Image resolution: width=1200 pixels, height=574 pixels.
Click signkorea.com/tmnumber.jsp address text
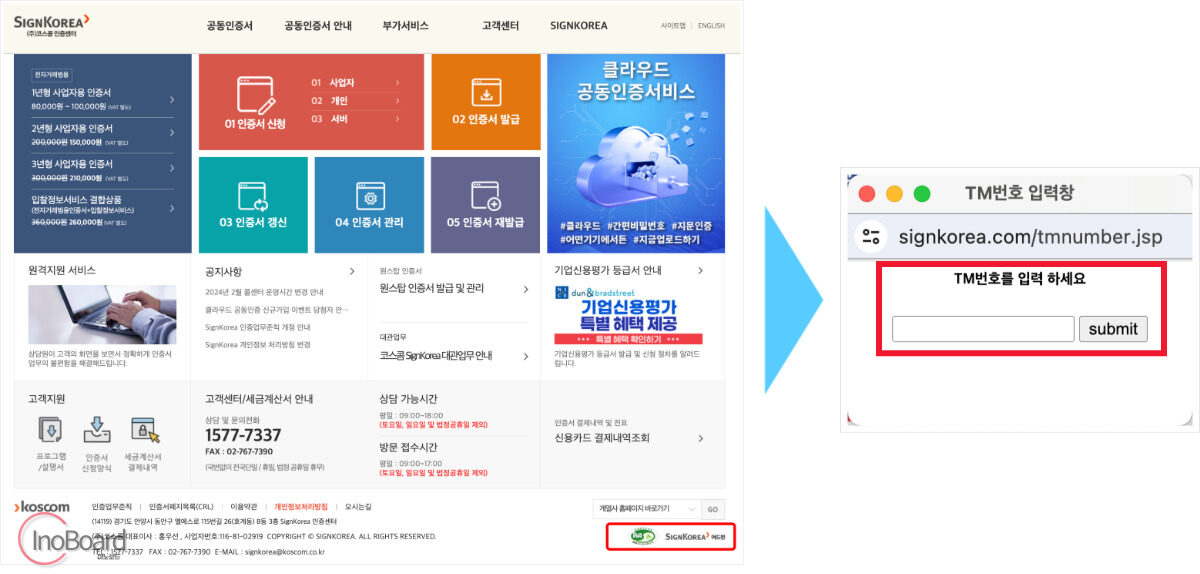pyautogui.click(x=1030, y=237)
